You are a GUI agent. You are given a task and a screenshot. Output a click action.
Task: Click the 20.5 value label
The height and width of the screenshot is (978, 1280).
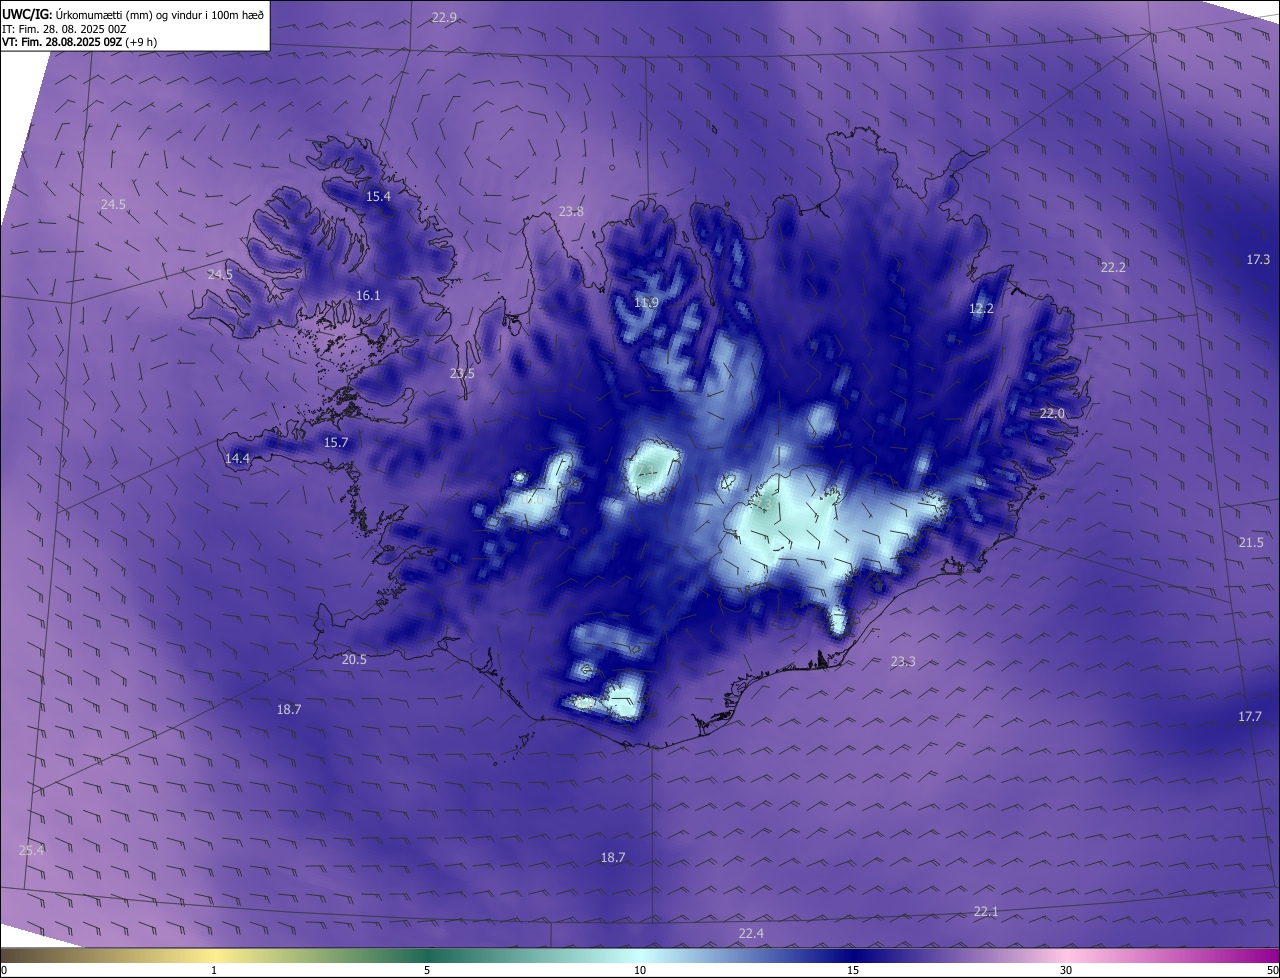(x=354, y=659)
